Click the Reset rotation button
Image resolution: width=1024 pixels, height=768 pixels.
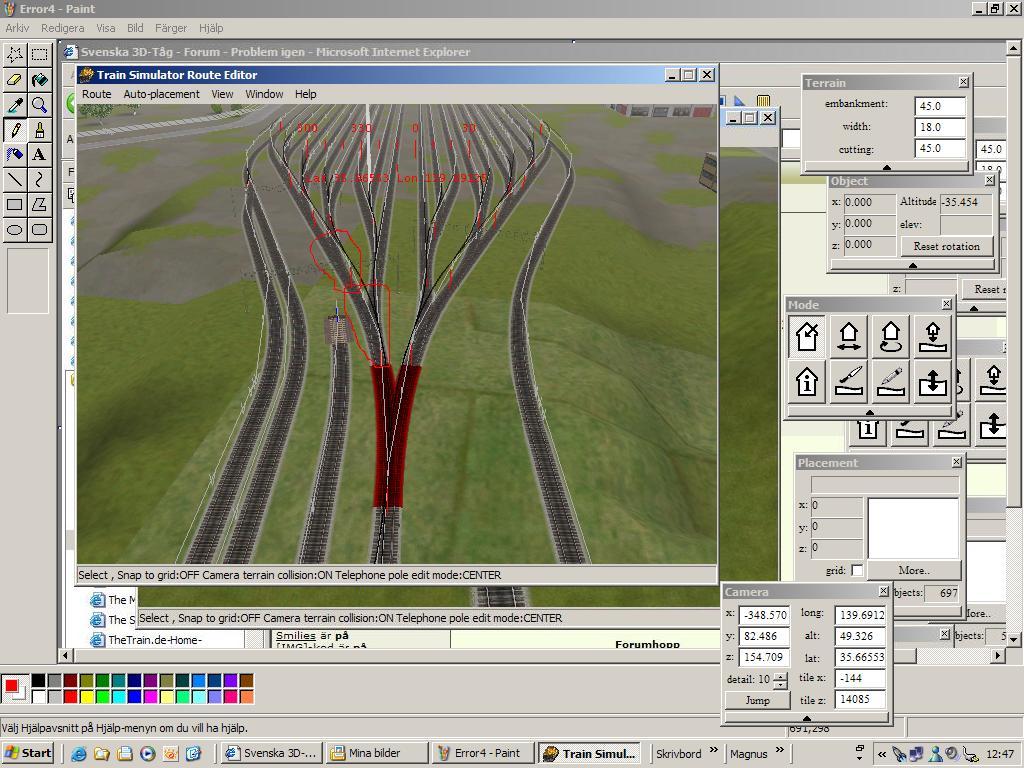click(x=946, y=246)
